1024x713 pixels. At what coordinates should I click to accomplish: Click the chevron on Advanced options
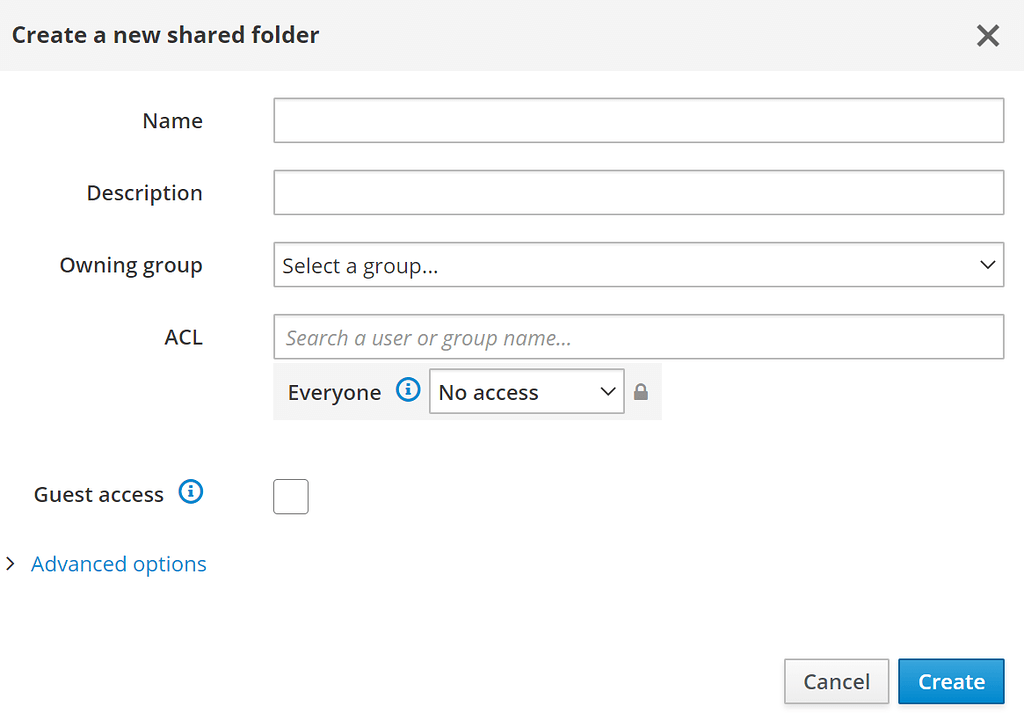click(10, 563)
